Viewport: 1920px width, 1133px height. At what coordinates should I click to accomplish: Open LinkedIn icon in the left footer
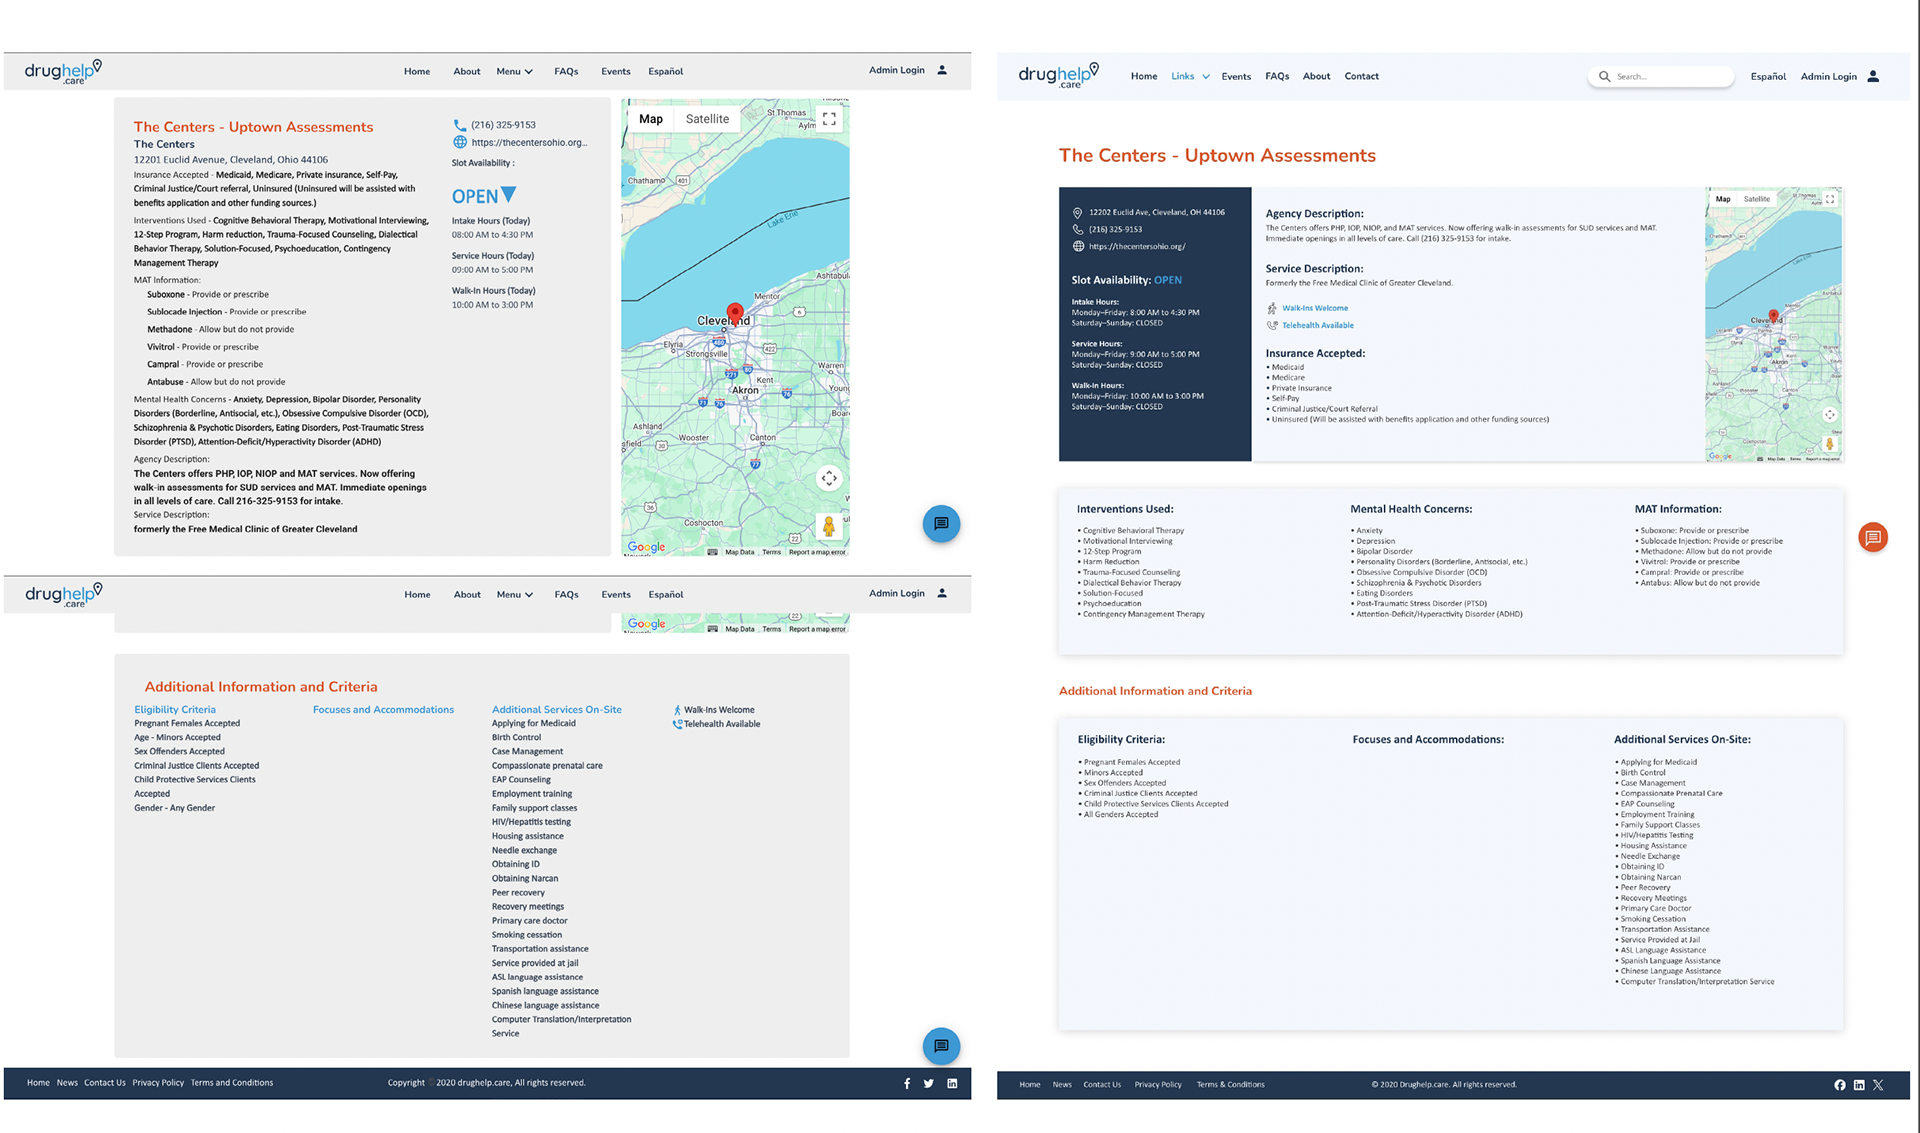tap(952, 1083)
